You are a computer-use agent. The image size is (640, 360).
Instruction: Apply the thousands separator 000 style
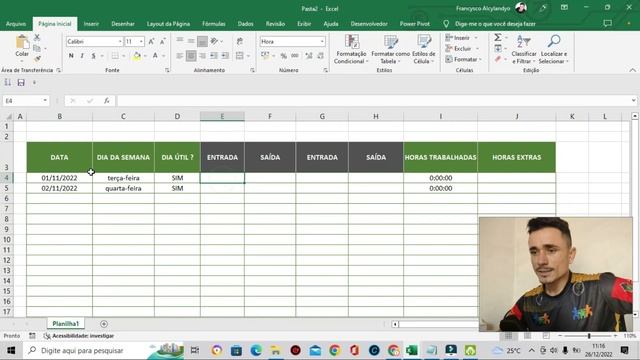(x=295, y=56)
